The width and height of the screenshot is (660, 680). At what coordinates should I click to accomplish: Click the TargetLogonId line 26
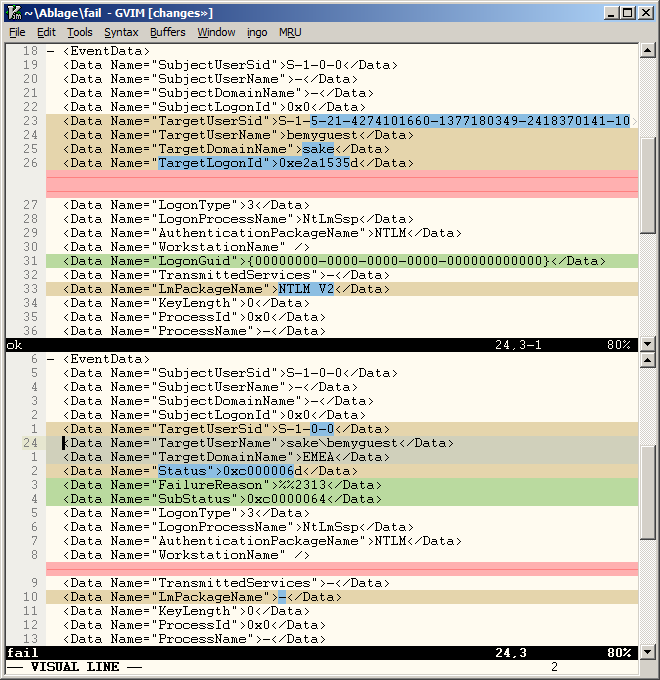click(x=342, y=163)
